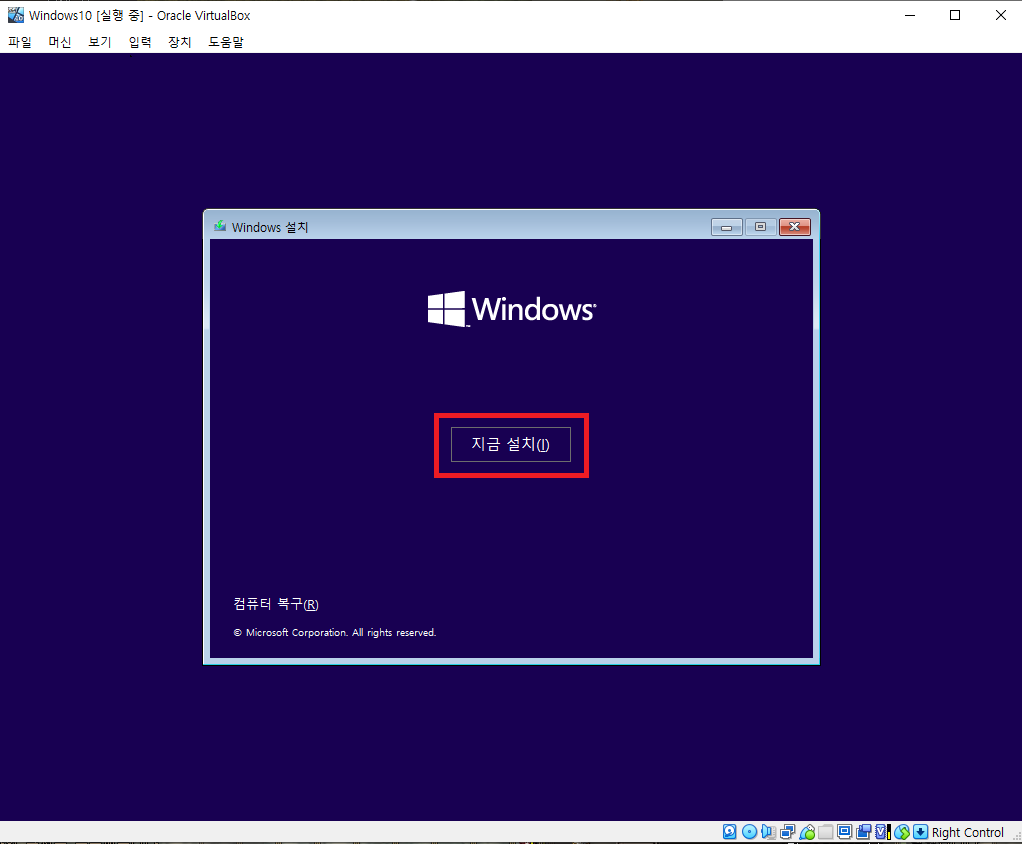1022x845 pixels.
Task: Maximize the VirtualBox window
Action: coord(955,15)
